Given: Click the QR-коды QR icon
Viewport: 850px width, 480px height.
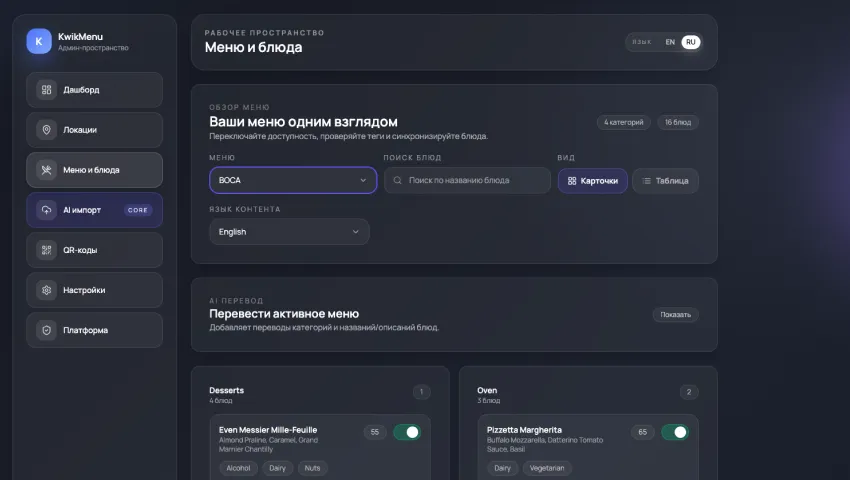Looking at the screenshot, I should 47,250.
